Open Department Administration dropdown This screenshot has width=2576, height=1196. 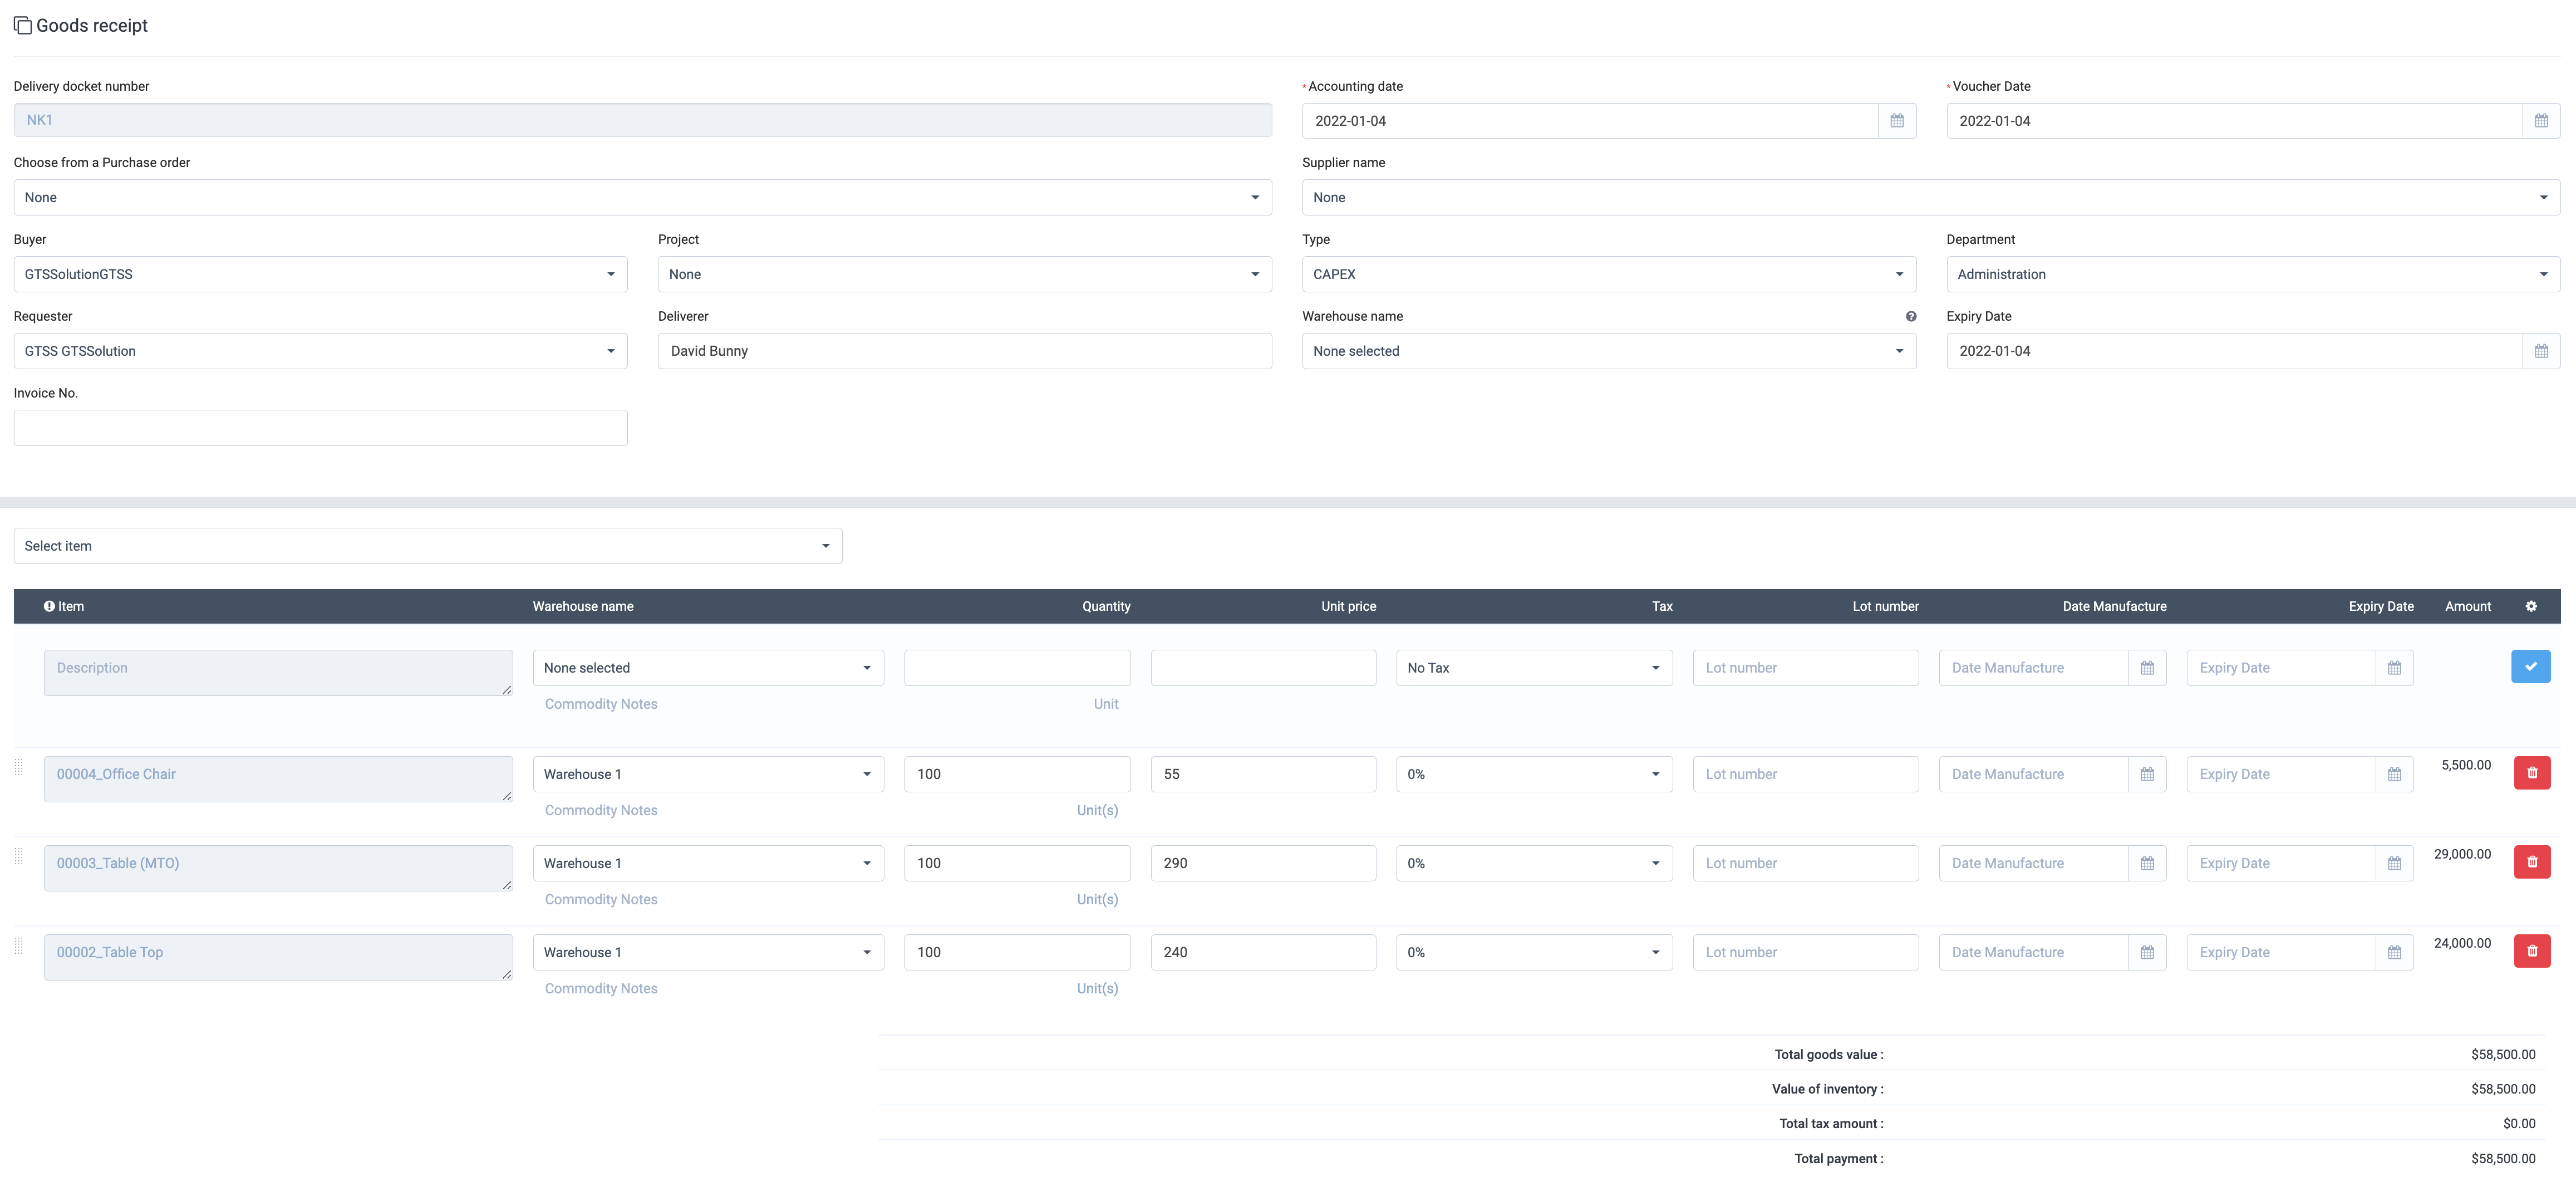[2252, 274]
